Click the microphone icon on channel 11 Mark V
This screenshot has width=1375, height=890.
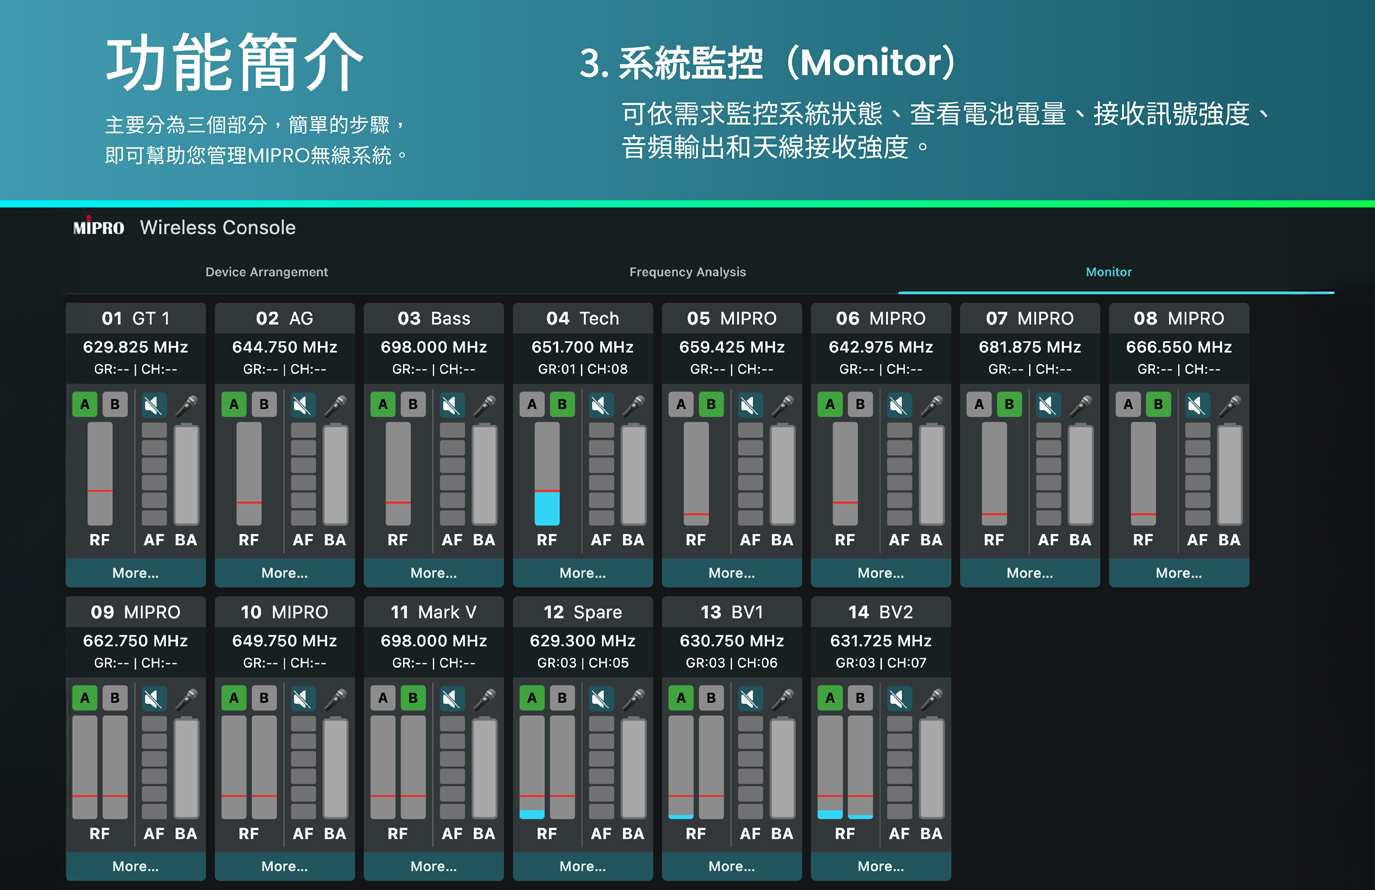tap(484, 698)
